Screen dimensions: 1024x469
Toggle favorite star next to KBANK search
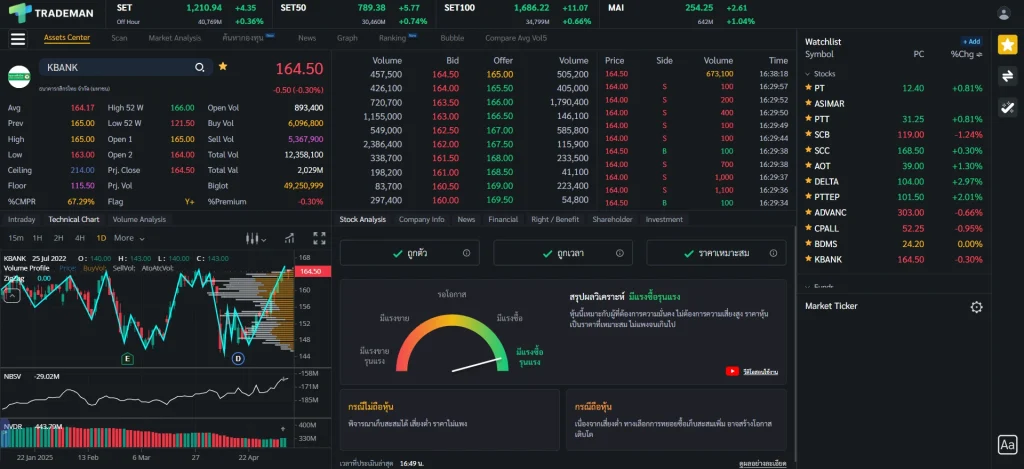(223, 67)
